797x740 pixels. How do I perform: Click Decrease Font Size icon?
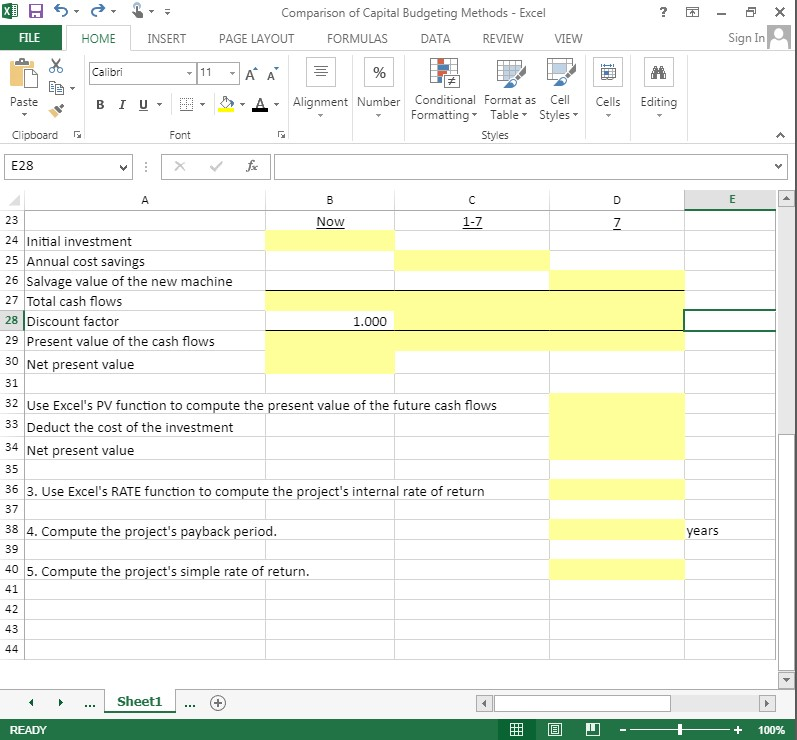tap(272, 74)
